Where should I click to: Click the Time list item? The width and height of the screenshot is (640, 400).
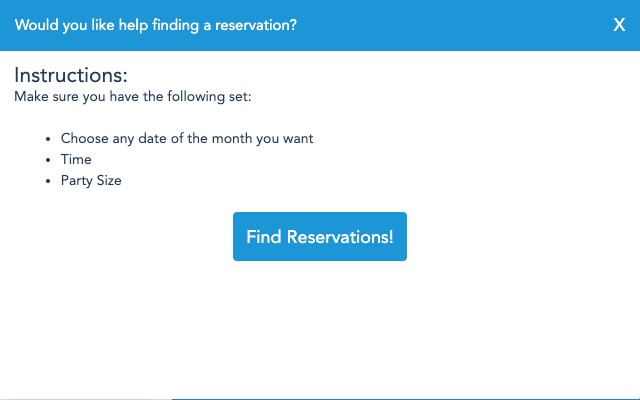(x=76, y=159)
